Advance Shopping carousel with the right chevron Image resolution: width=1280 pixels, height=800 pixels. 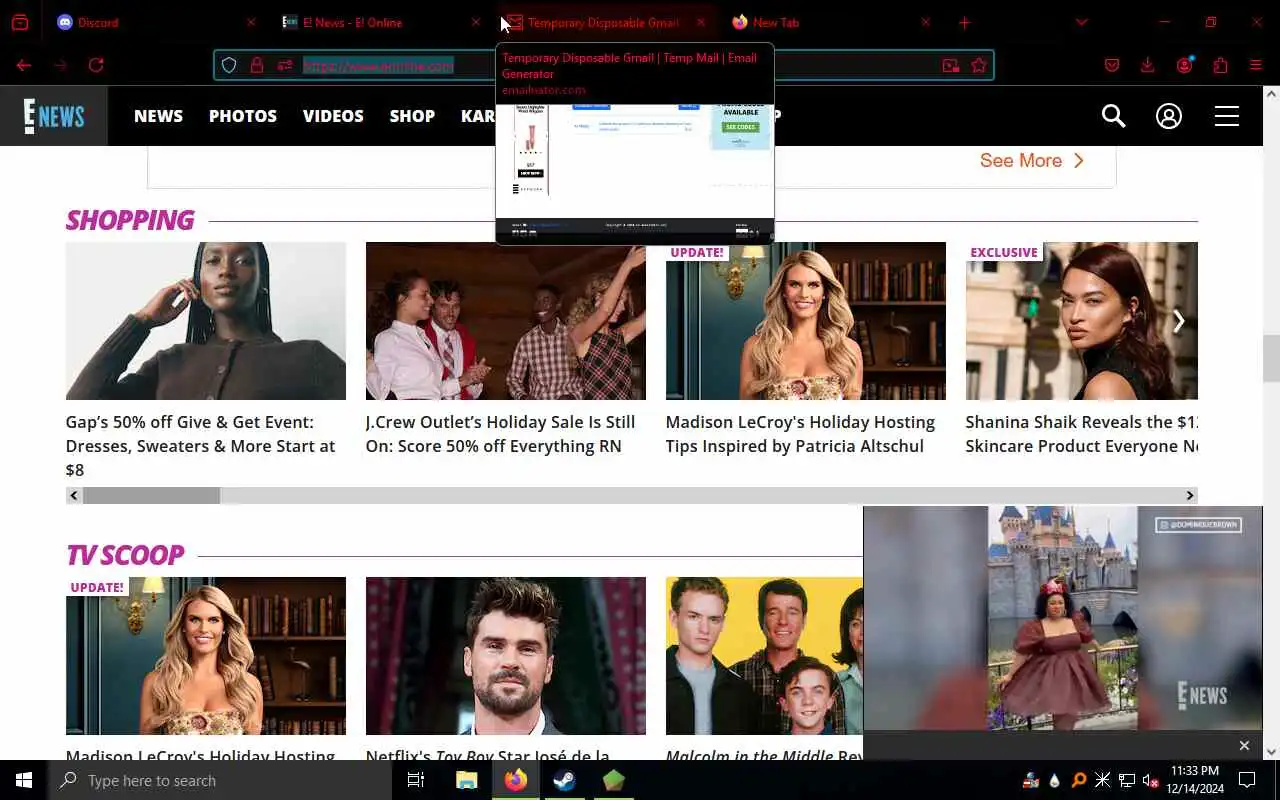tap(1179, 321)
